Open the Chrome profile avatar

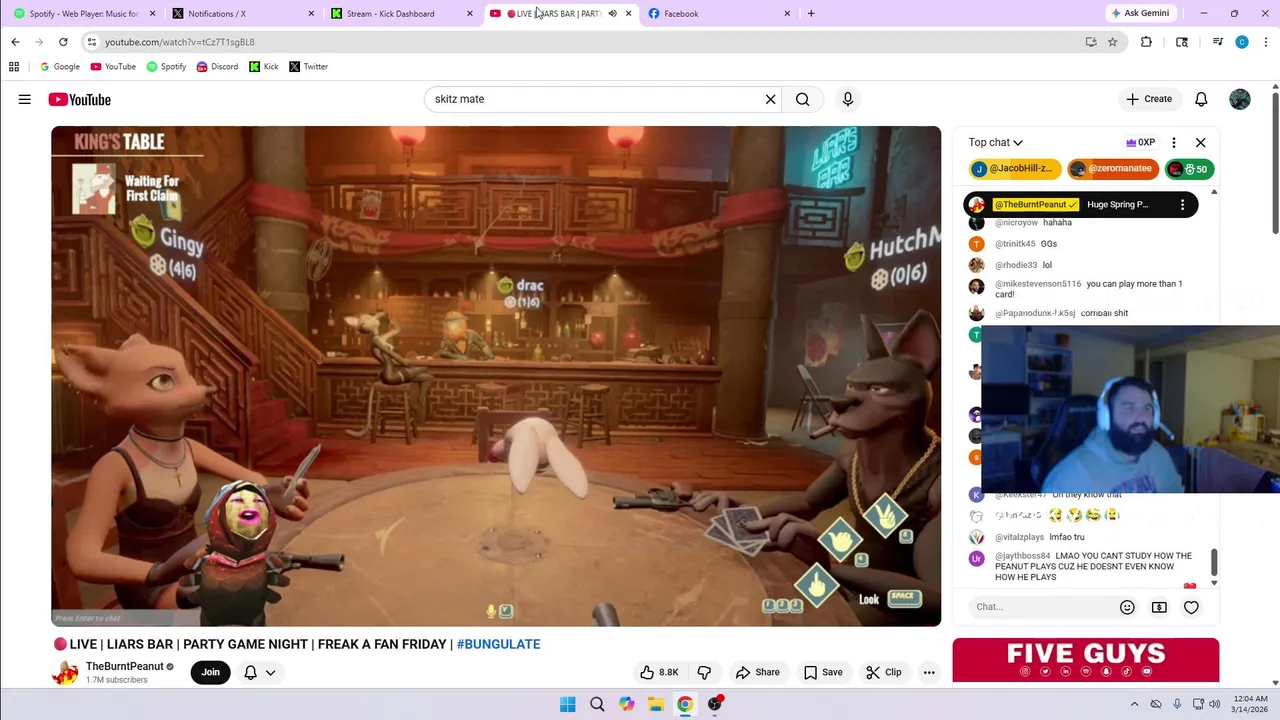pyautogui.click(x=1242, y=42)
